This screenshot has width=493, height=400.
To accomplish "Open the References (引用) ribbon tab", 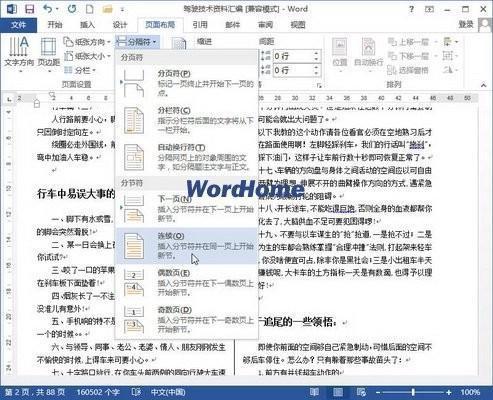I will click(x=200, y=24).
